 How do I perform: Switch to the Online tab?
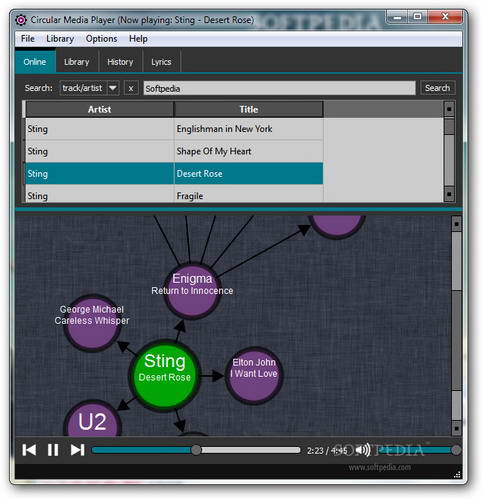(x=35, y=62)
